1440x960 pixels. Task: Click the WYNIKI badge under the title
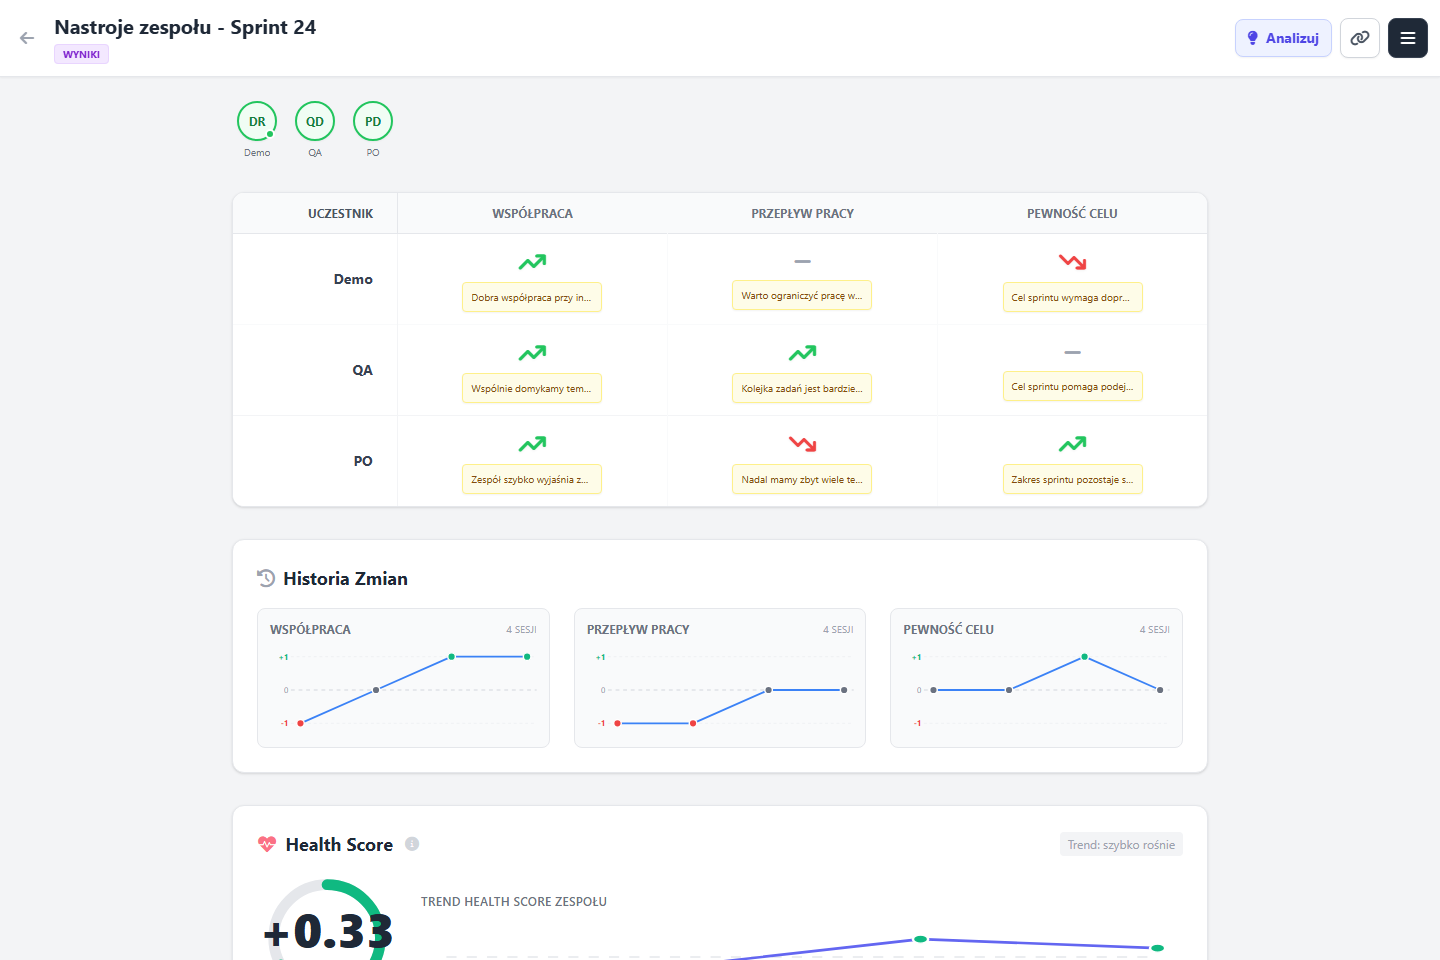[x=81, y=54]
